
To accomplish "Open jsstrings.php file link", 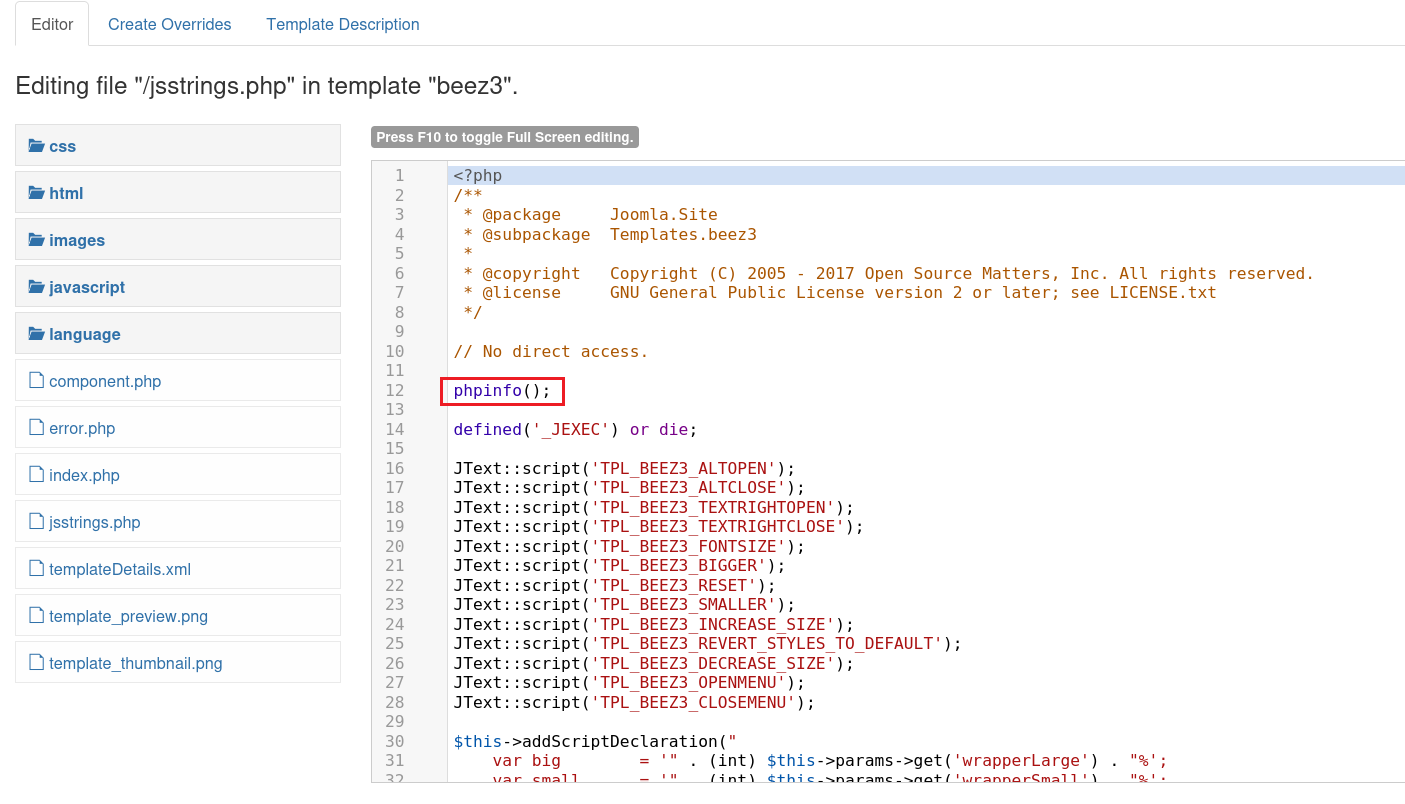I will [x=95, y=522].
